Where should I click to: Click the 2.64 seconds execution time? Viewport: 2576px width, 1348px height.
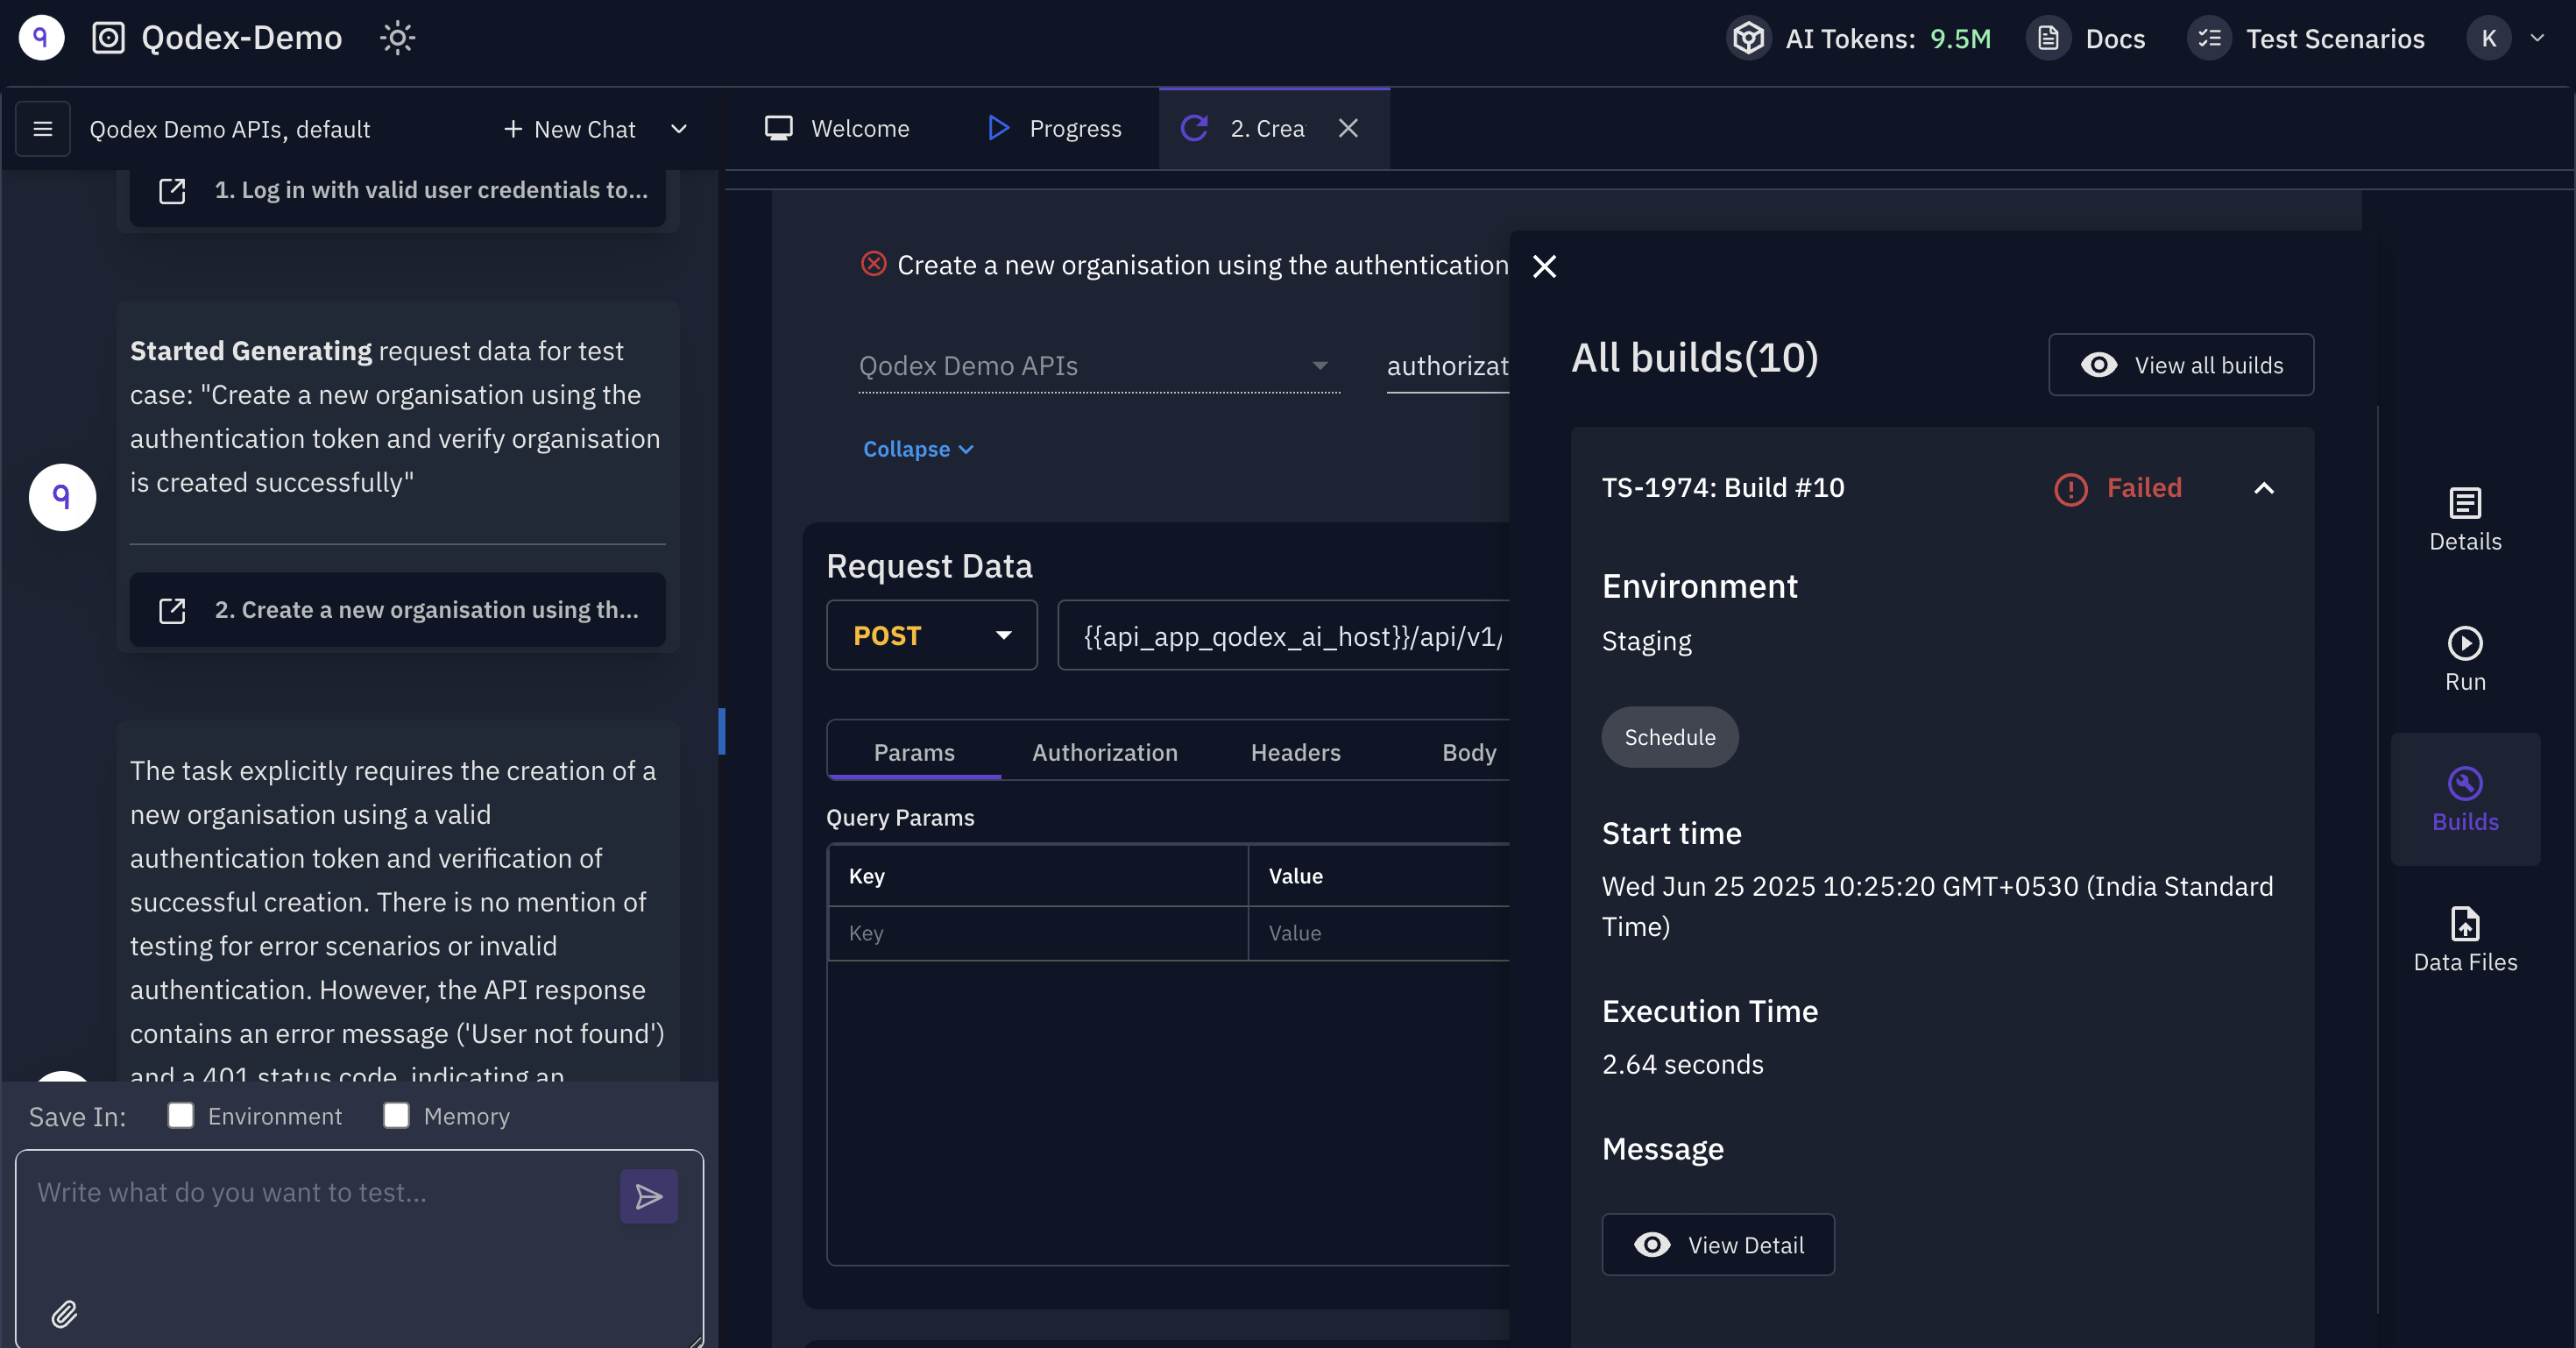[x=1682, y=1064]
